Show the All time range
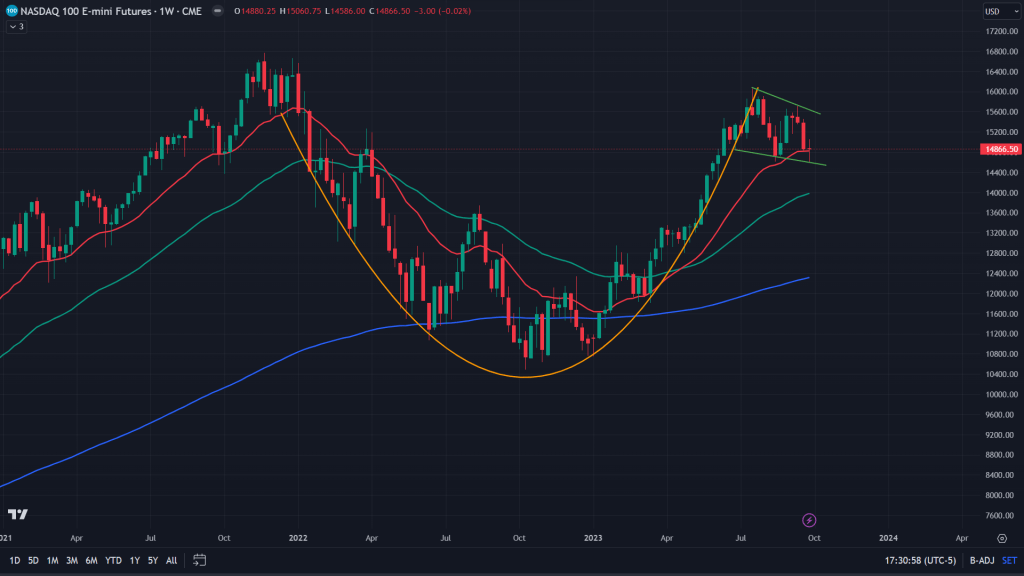This screenshot has width=1024, height=576. pyautogui.click(x=172, y=560)
